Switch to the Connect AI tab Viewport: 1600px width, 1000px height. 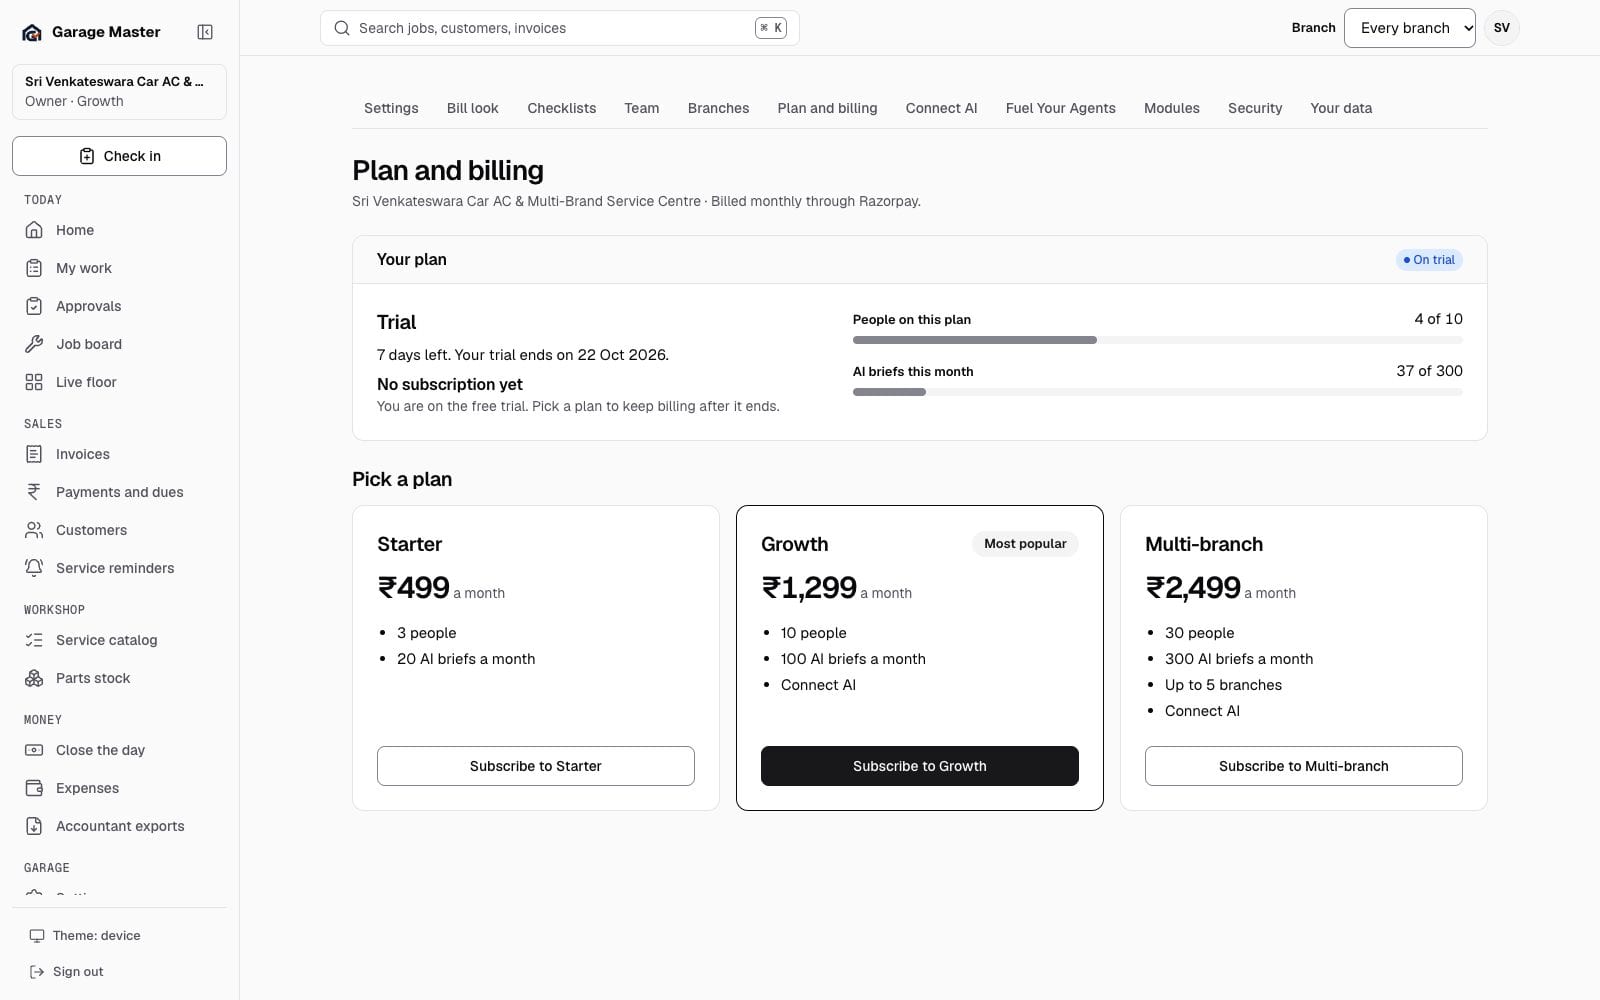coord(941,108)
